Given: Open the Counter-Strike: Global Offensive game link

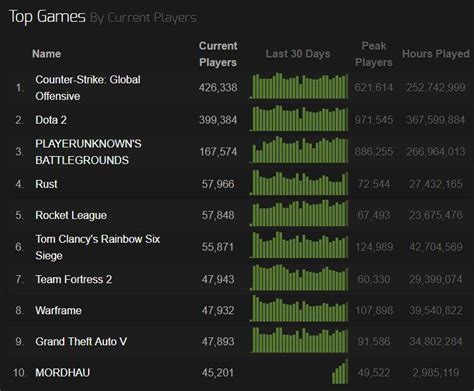Looking at the screenshot, I should point(88,88).
